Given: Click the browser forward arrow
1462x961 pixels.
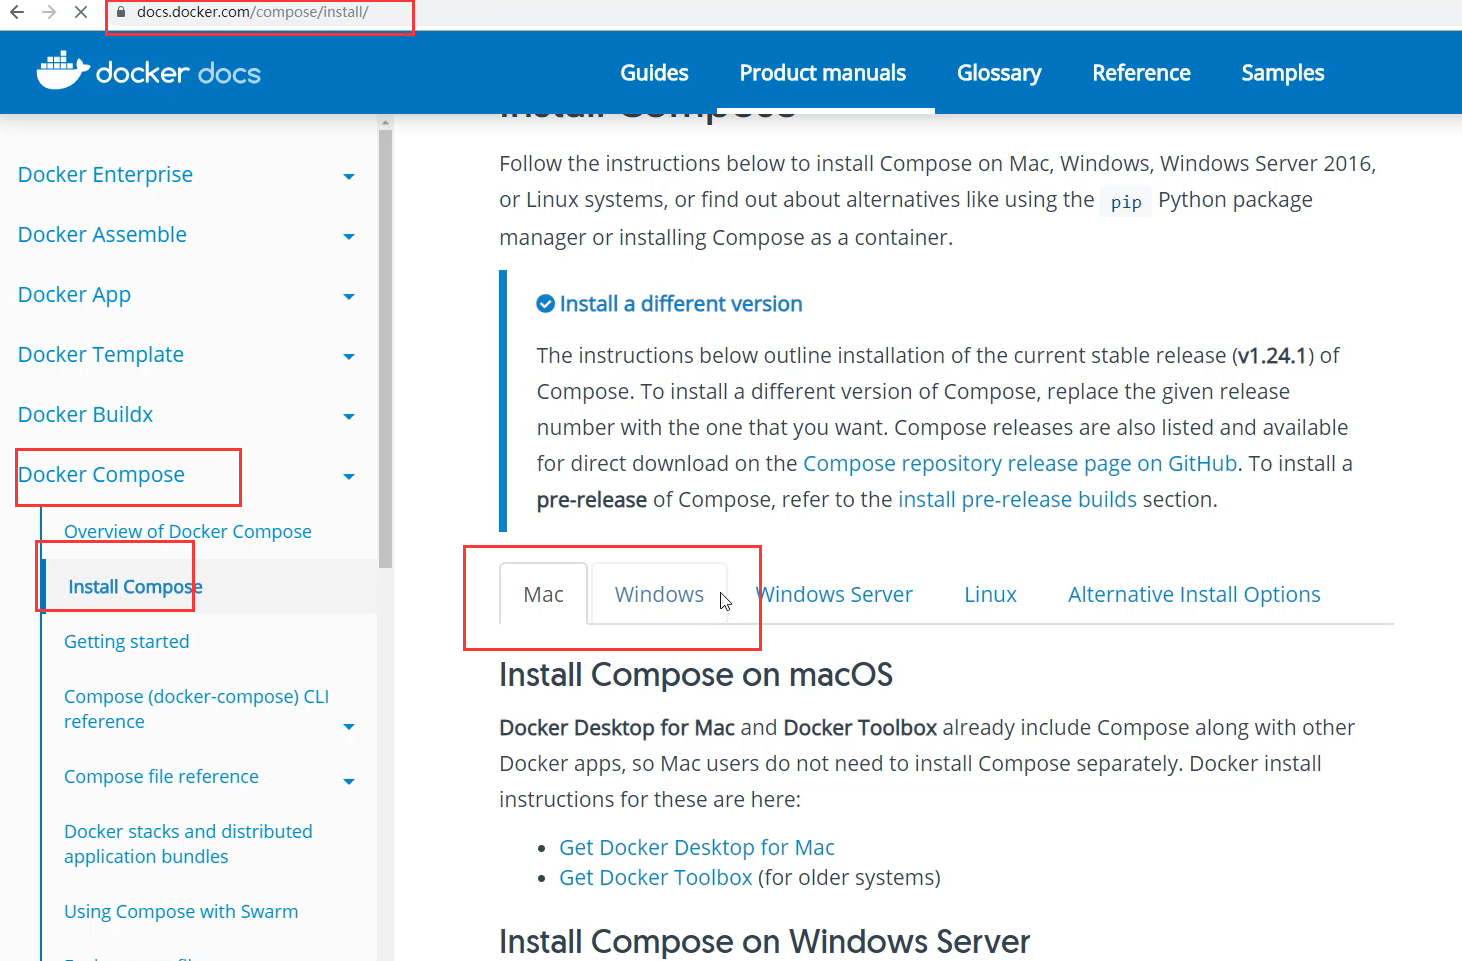Looking at the screenshot, I should pyautogui.click(x=49, y=13).
